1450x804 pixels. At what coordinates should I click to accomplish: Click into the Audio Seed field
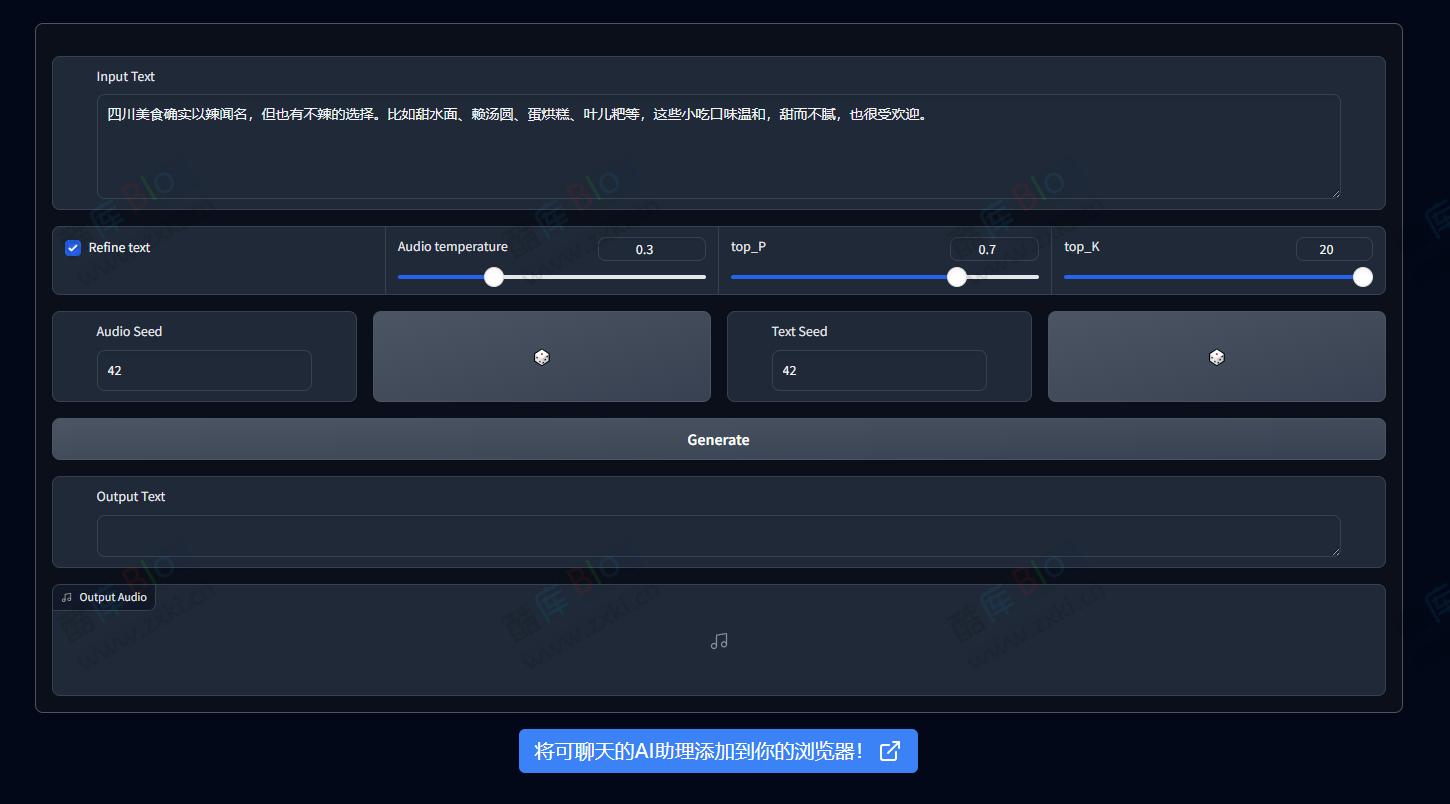[204, 370]
